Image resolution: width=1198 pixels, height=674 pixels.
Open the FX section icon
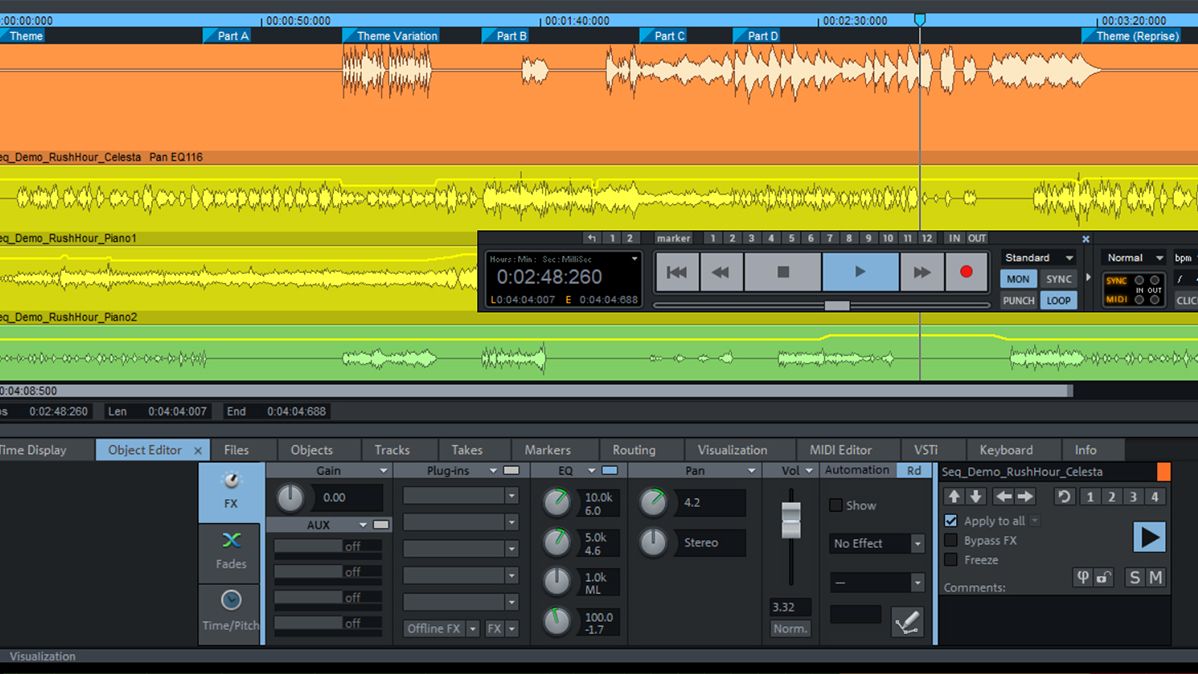tap(231, 491)
